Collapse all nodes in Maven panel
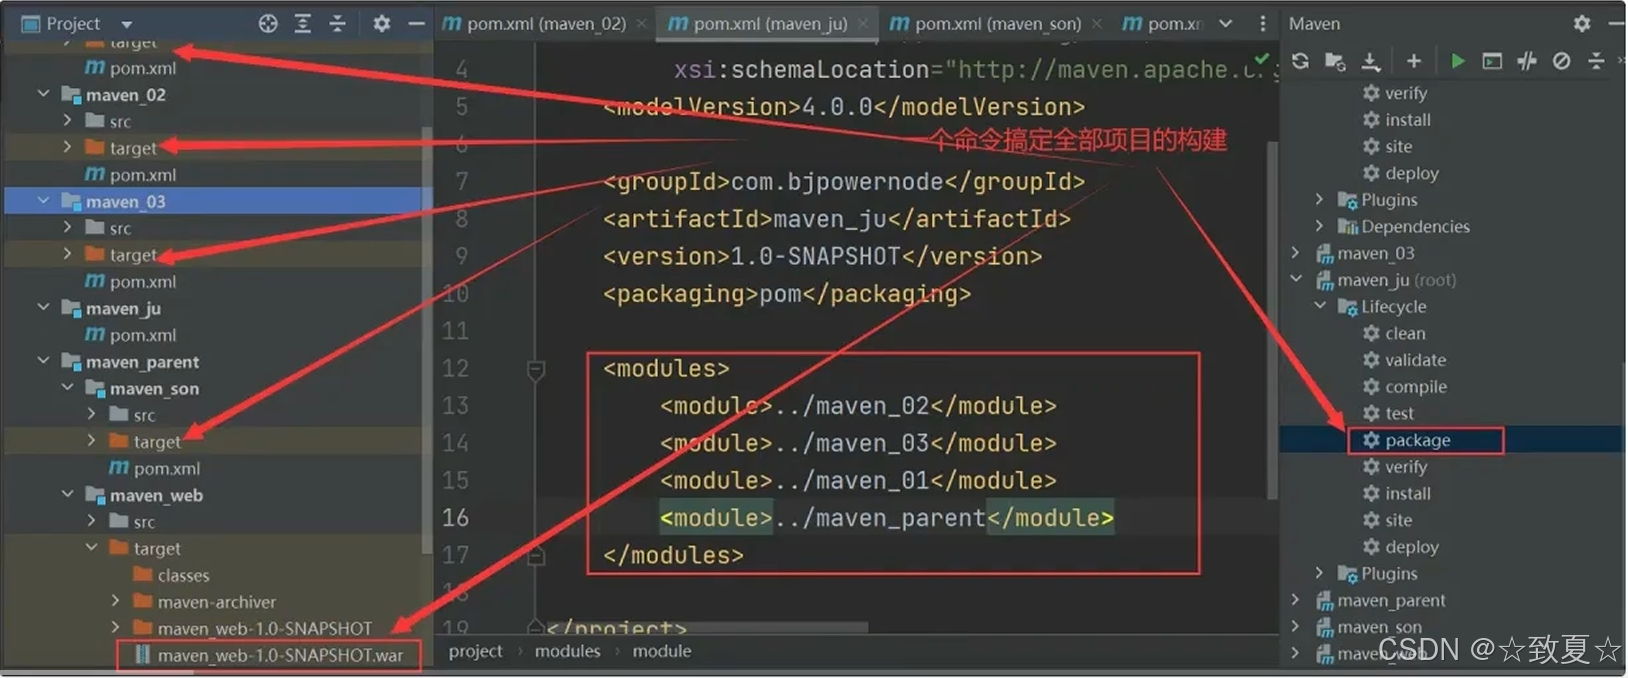Screen dimensions: 1628x678 click(1596, 61)
